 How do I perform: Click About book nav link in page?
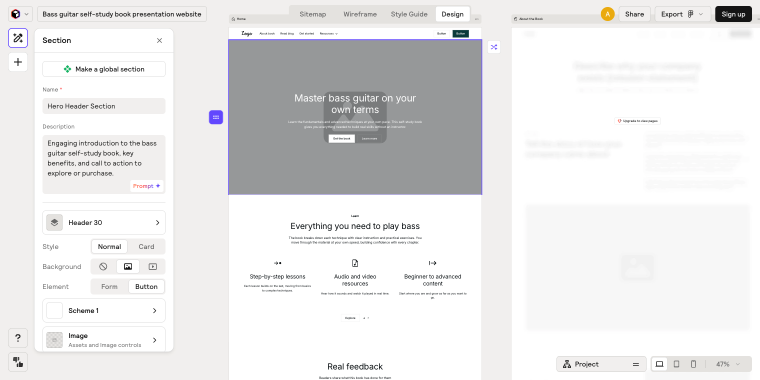pyautogui.click(x=267, y=33)
